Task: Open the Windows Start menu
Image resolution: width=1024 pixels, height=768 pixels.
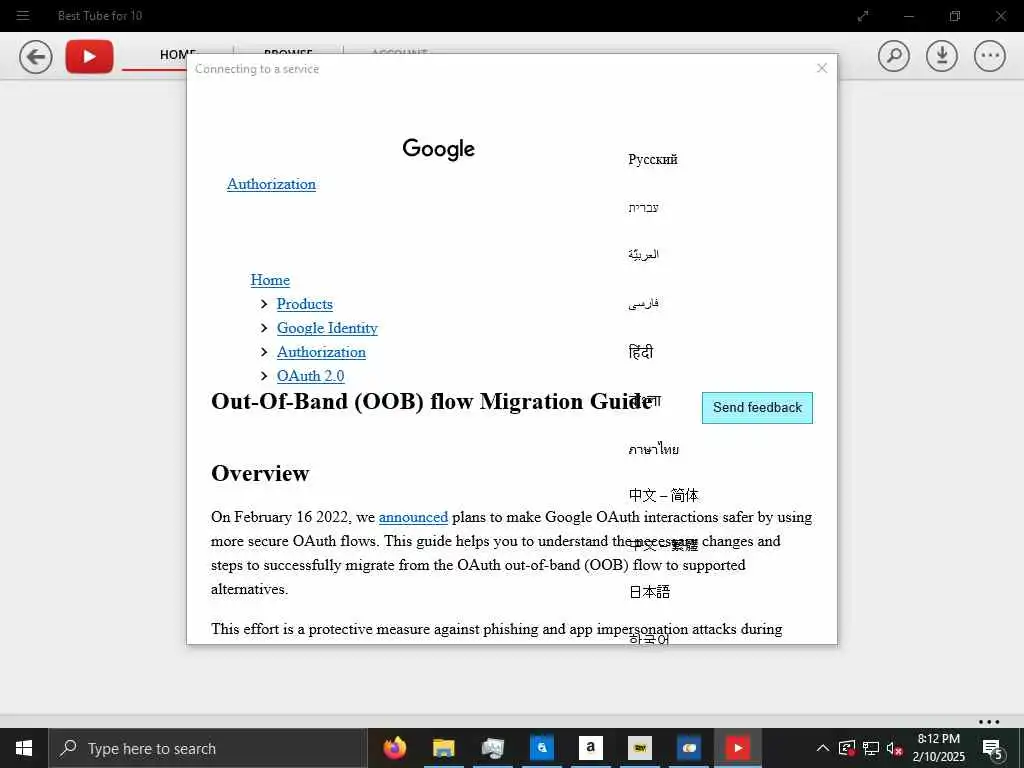Action: tap(24, 748)
